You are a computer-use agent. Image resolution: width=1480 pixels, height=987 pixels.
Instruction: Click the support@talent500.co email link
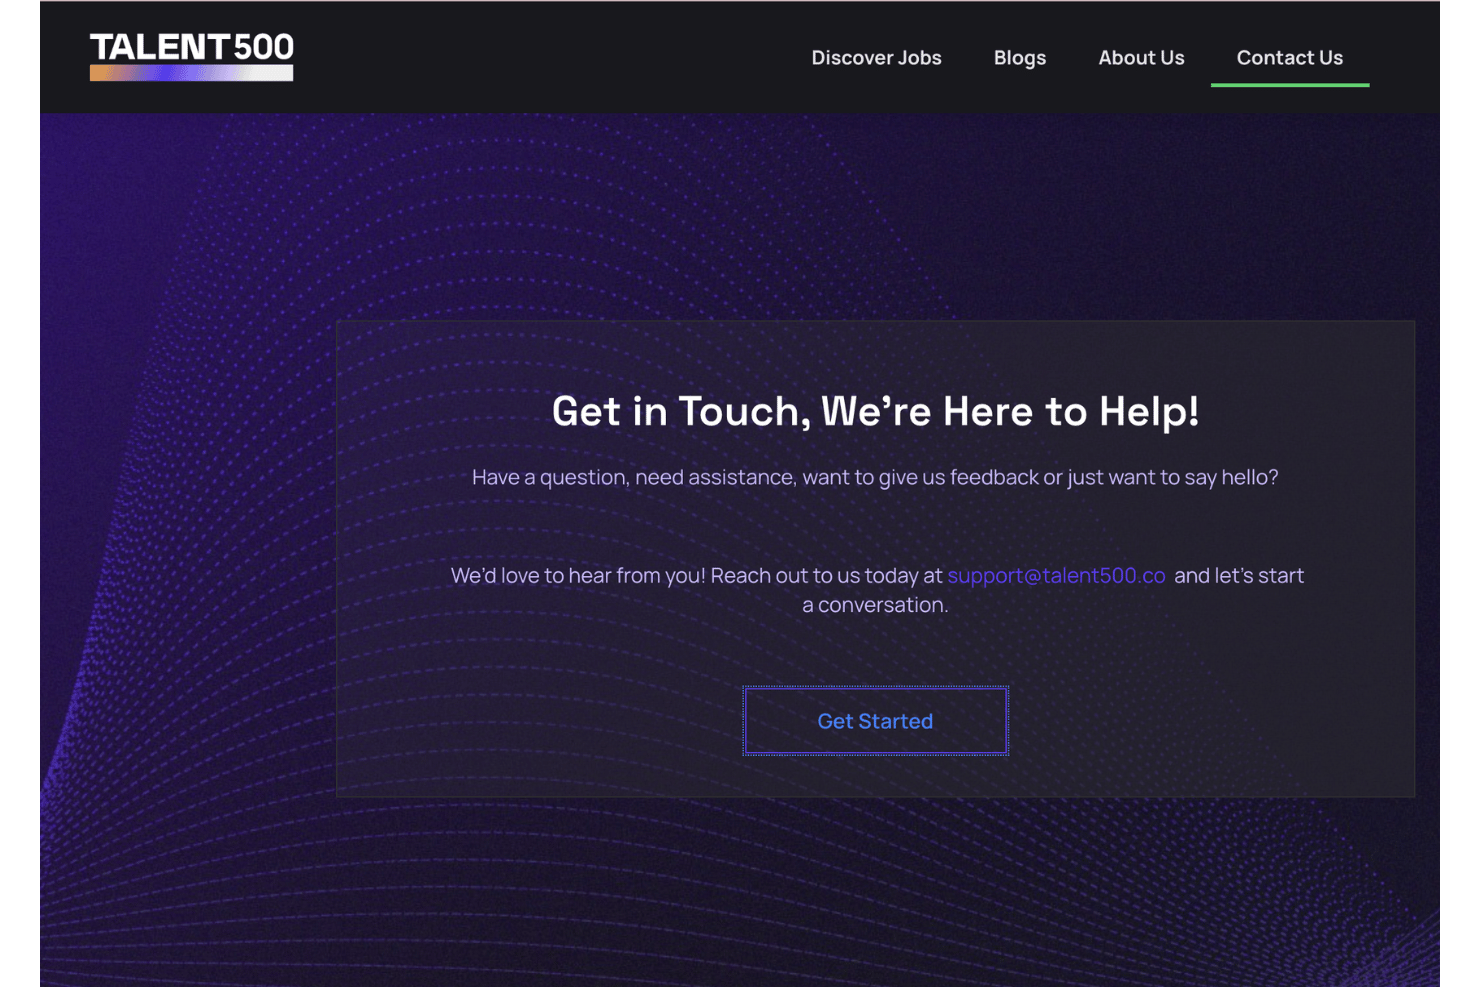[1056, 576]
